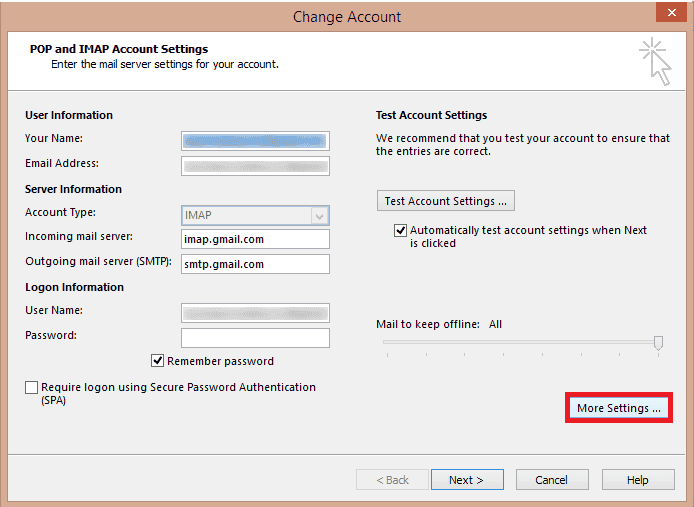Toggle the Remember password checkbox
The width and height of the screenshot is (694, 507).
[x=158, y=361]
